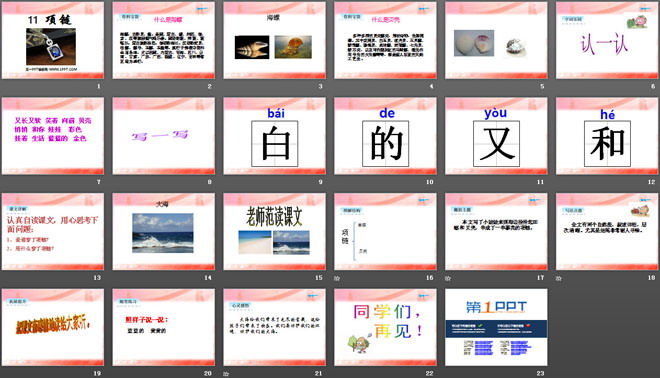Select slide 13 with reading questions
Image resolution: width=660 pixels, height=378 pixels.
[53, 232]
